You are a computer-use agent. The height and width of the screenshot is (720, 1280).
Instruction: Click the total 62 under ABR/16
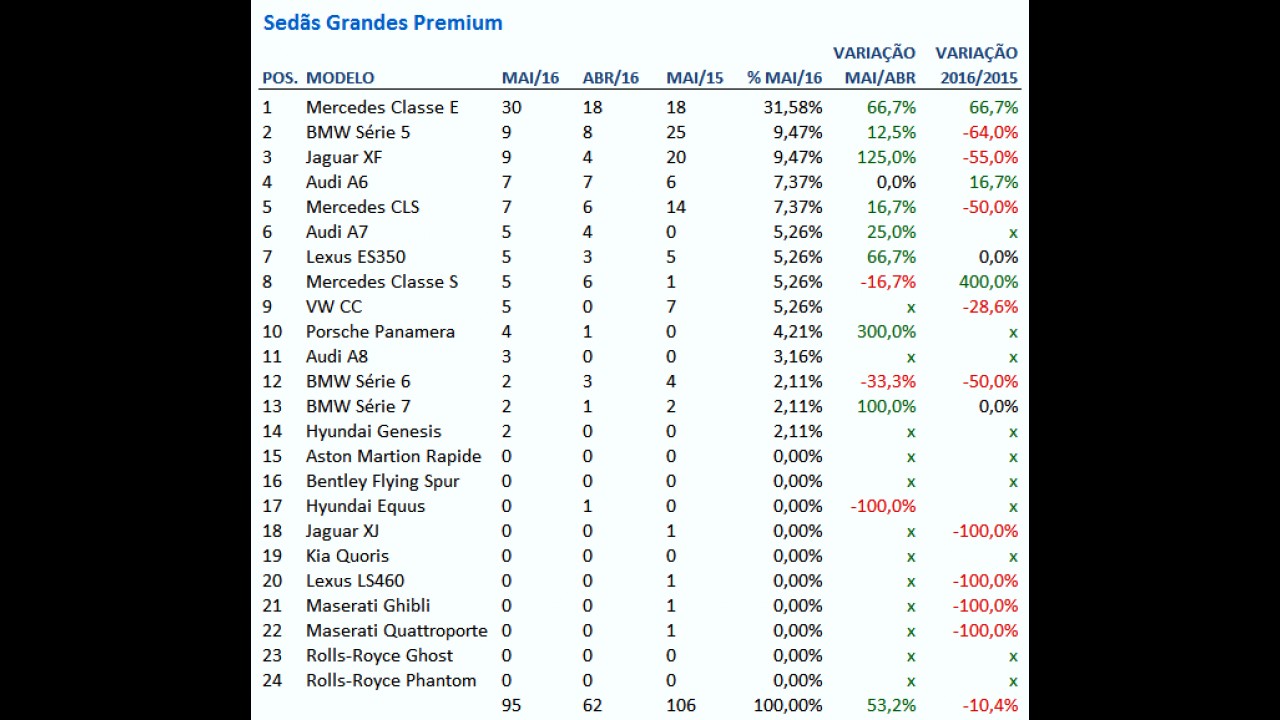(x=592, y=706)
